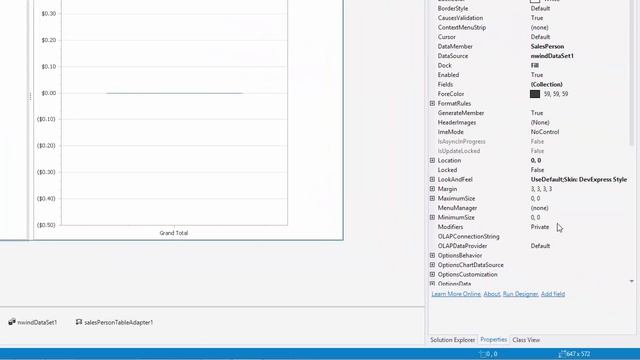Switch to the Solution Explorer tab
640x360 pixels.
452,340
